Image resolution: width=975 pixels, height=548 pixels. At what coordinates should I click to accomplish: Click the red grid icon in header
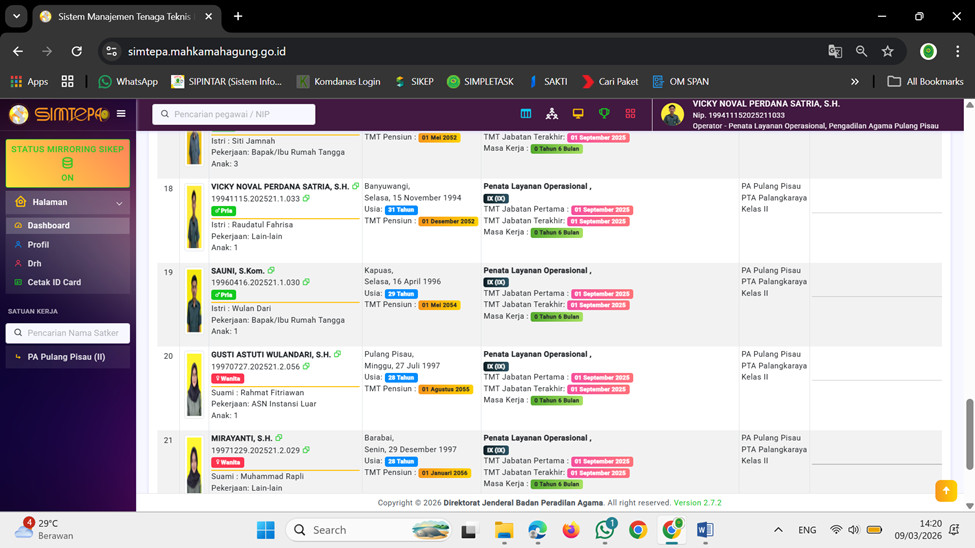(630, 114)
